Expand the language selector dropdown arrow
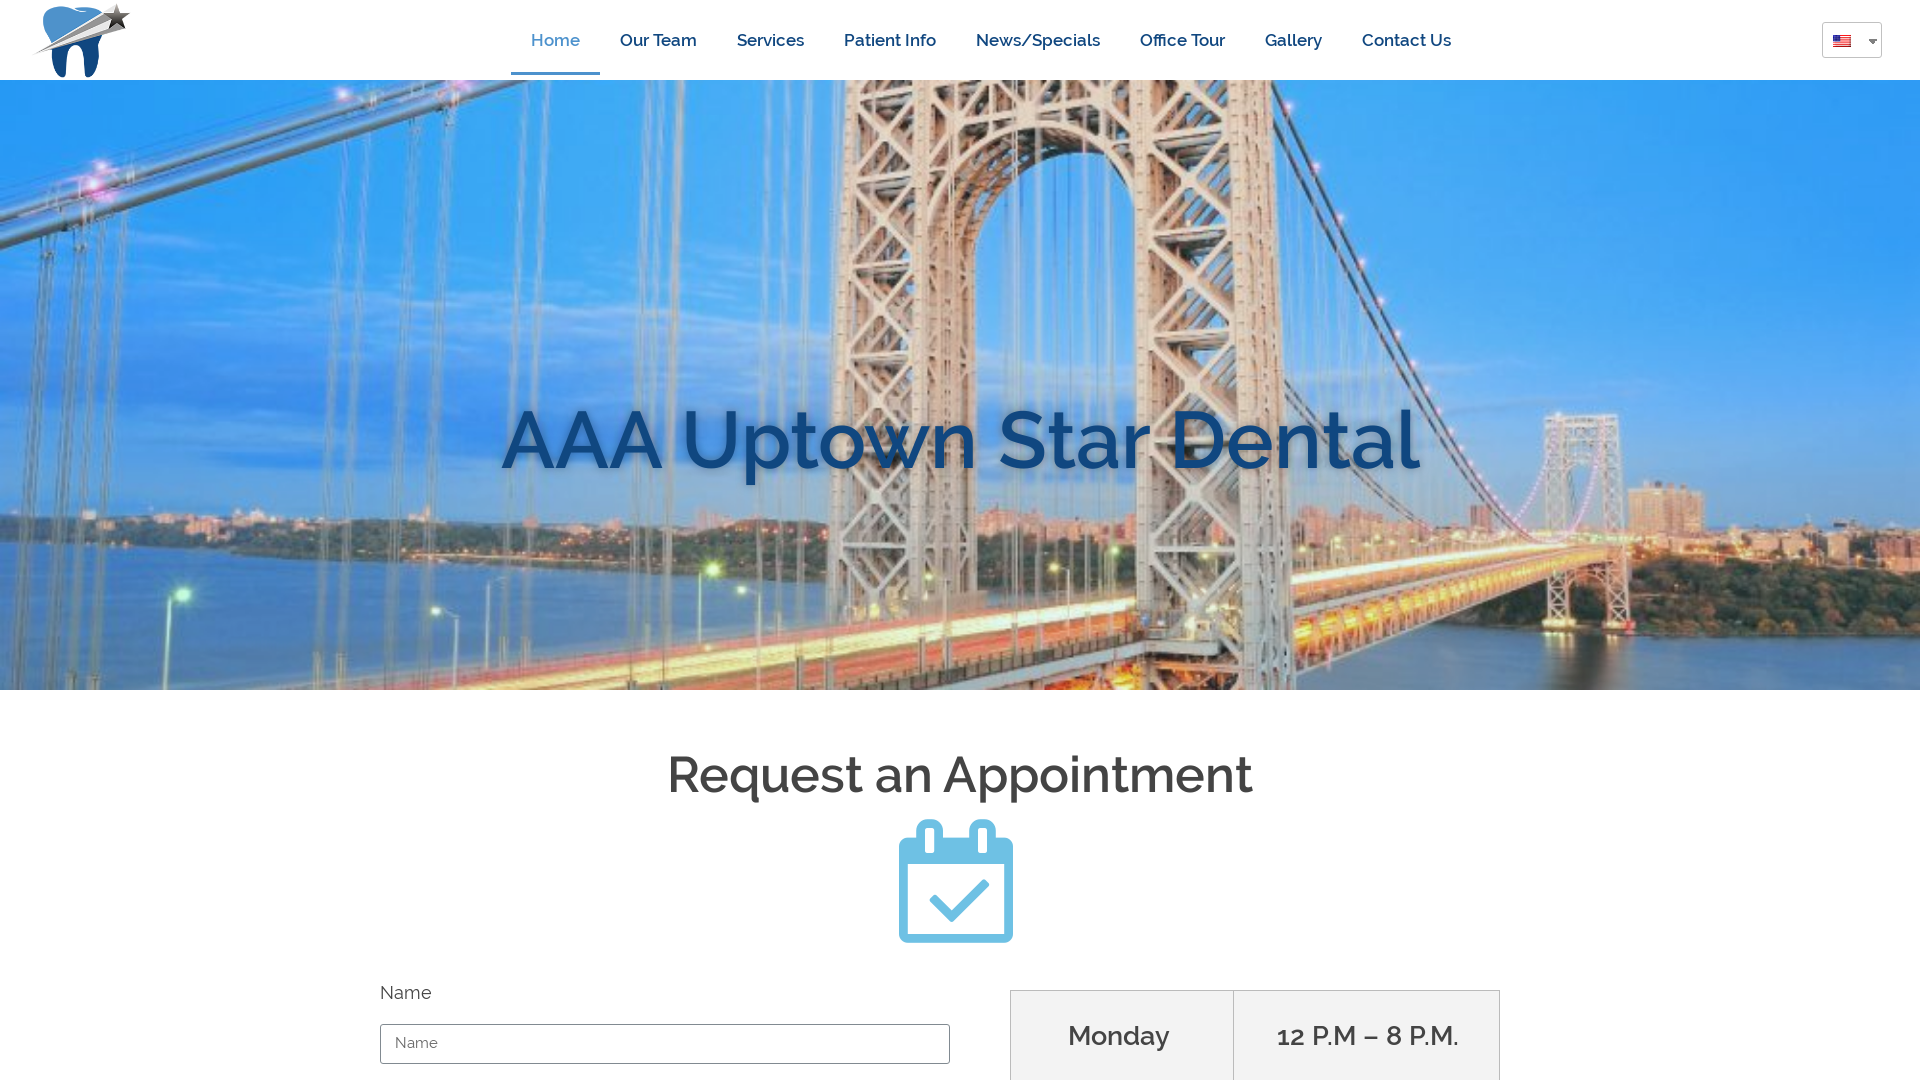Screen dimensions: 1920x1080 (1872, 41)
